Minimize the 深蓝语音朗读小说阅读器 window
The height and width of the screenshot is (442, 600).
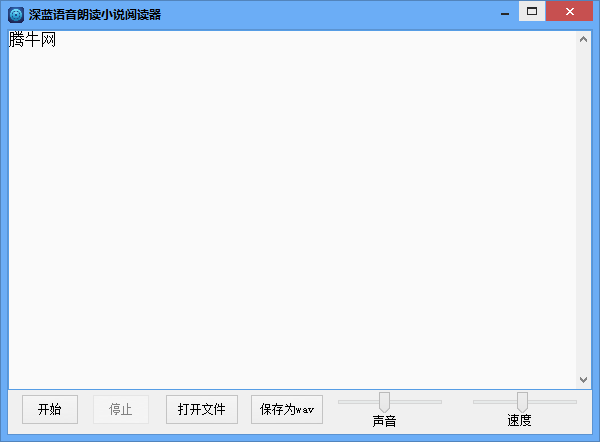(505, 12)
